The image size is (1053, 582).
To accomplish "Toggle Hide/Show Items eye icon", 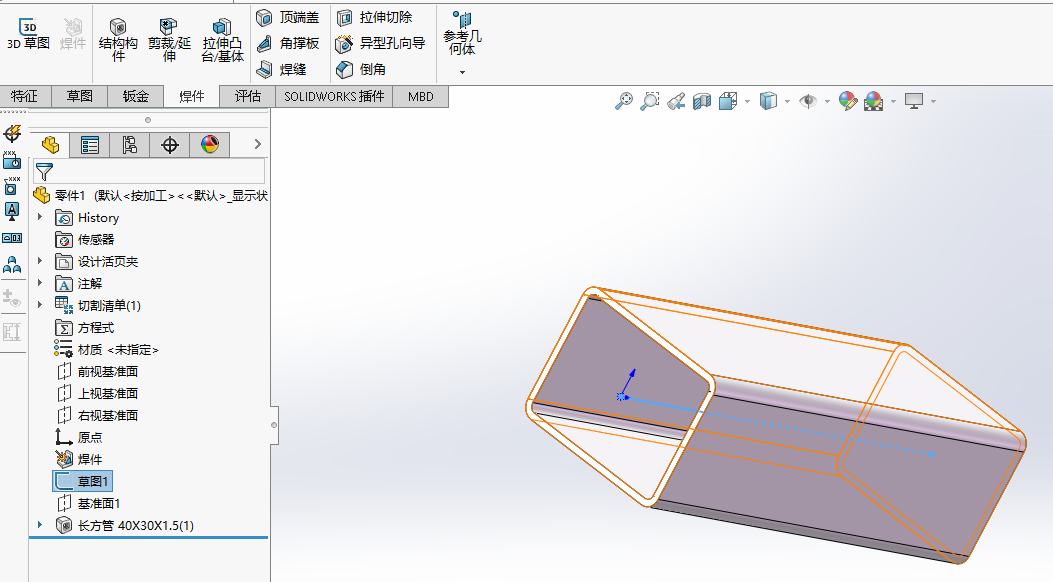I will point(808,101).
